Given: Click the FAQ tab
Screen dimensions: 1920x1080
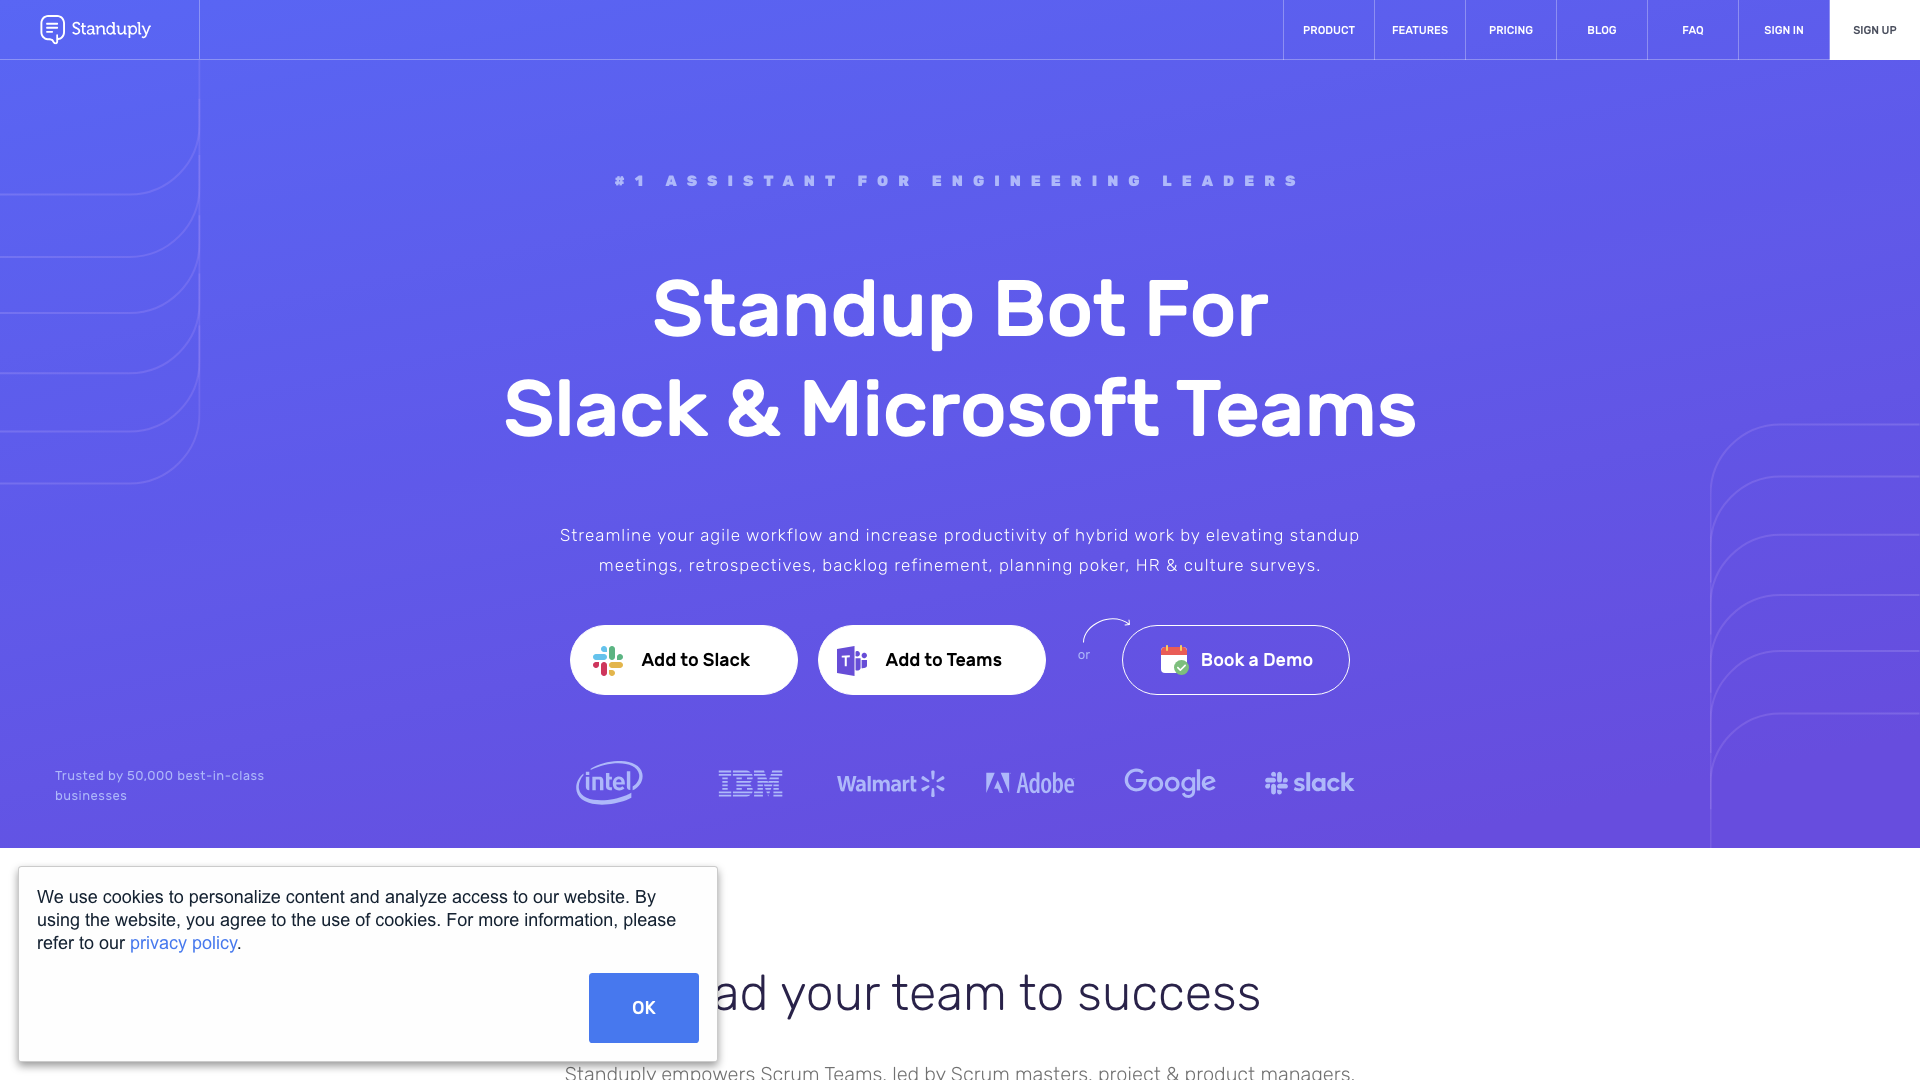Looking at the screenshot, I should coord(1693,29).
